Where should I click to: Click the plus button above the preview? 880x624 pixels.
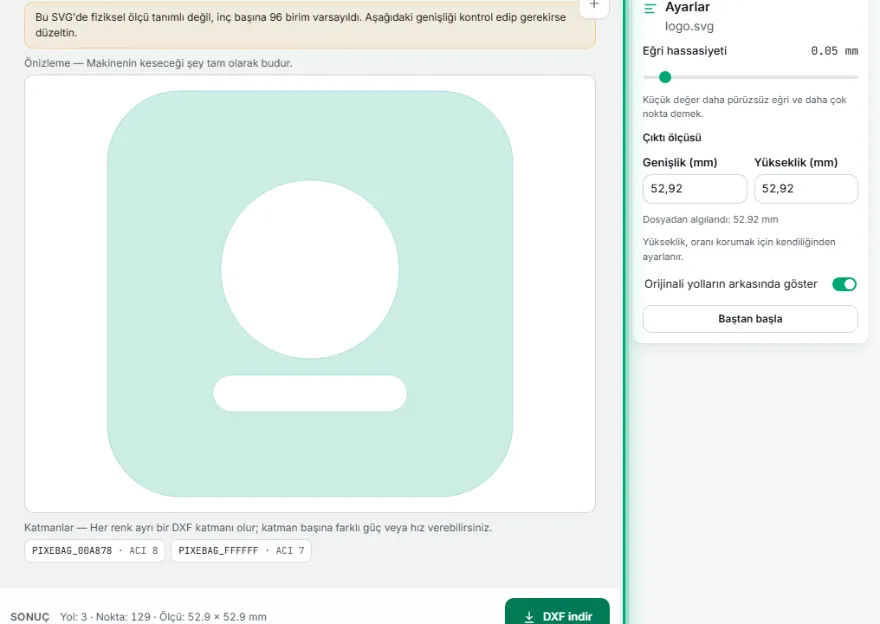pos(594,6)
